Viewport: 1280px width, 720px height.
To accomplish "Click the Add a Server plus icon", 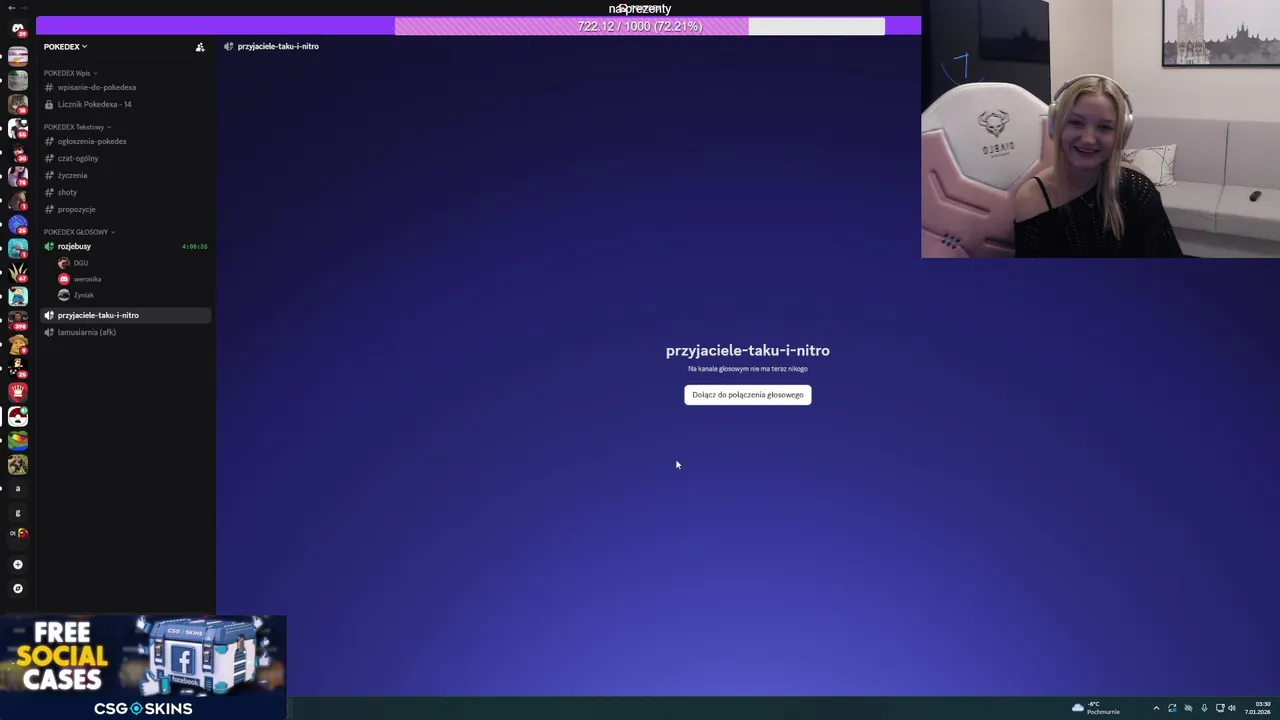I will tap(18, 564).
